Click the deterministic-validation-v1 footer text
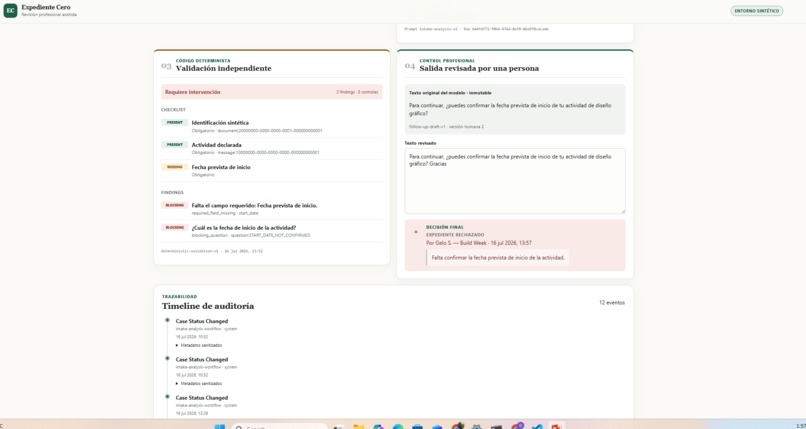The image size is (806, 429). (x=212, y=251)
